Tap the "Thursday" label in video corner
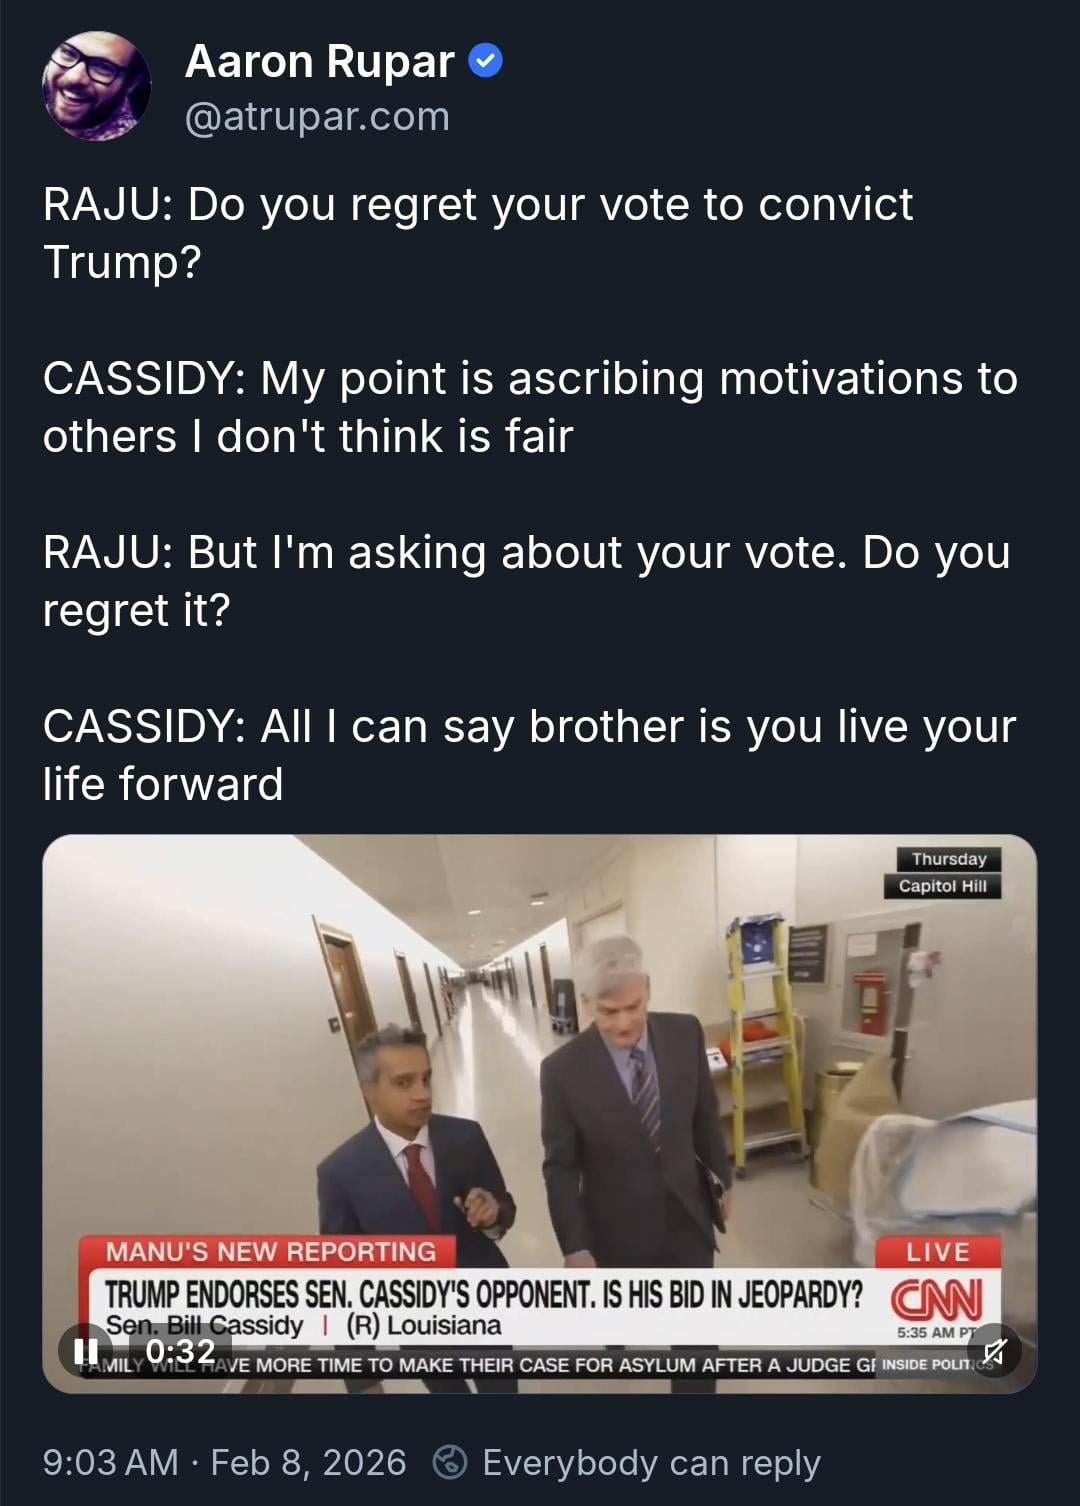Viewport: 1080px width, 1506px height. 948,859
